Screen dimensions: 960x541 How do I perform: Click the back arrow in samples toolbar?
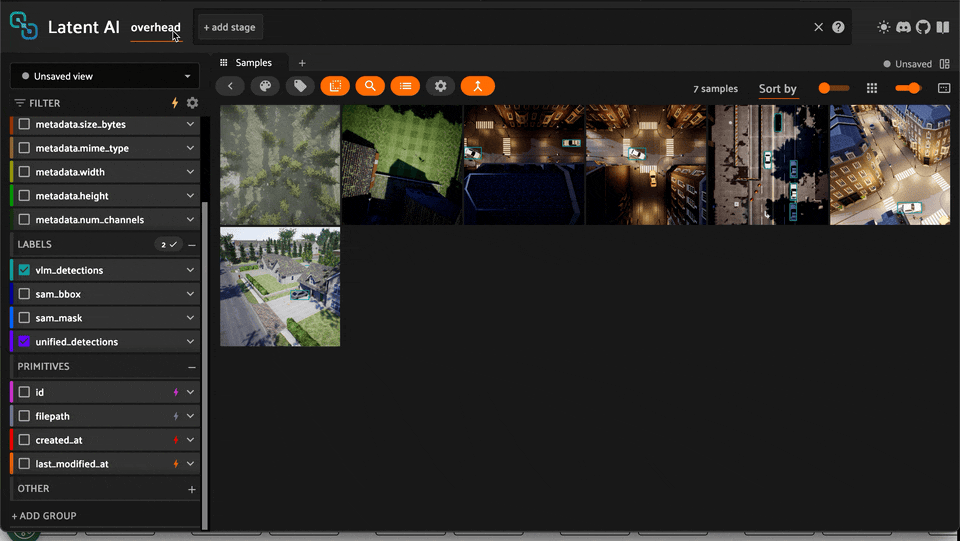pos(230,86)
